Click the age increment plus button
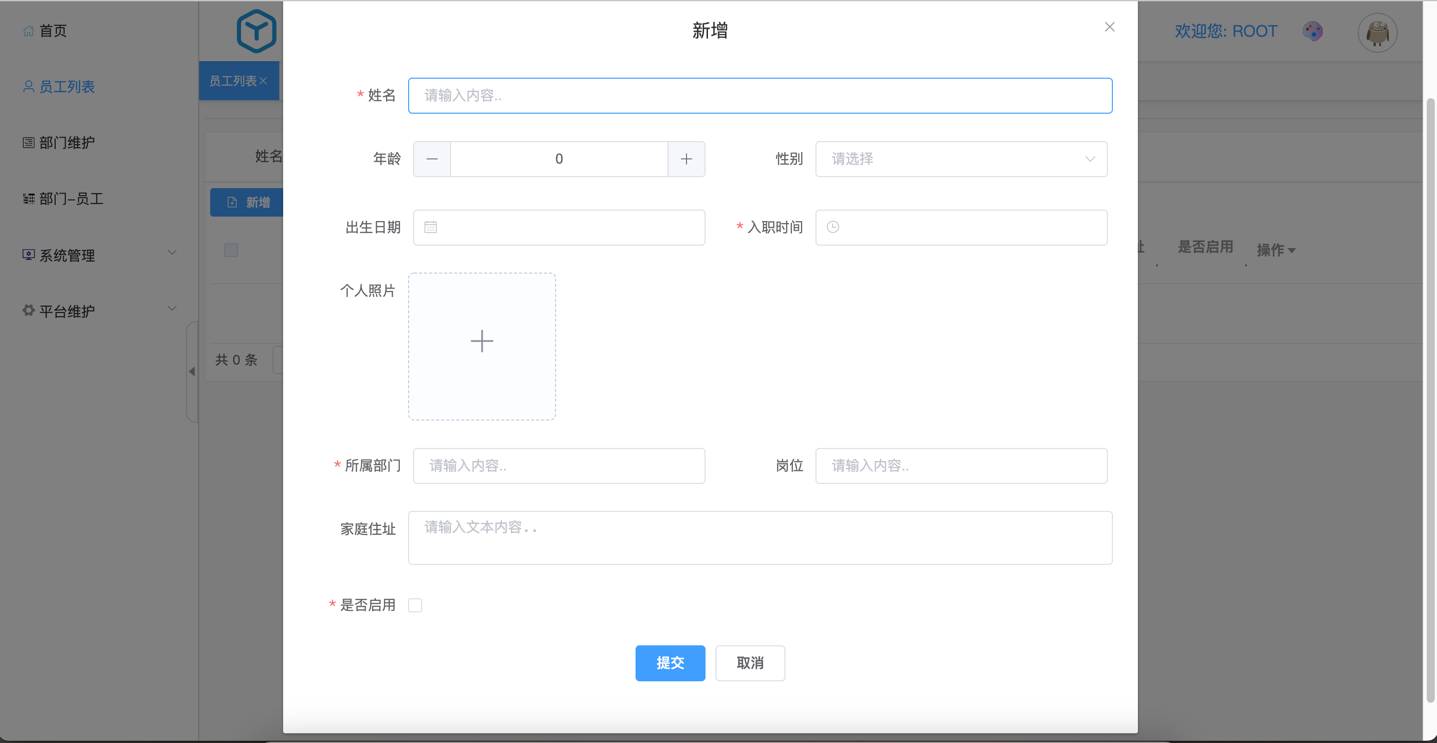1437x743 pixels. pyautogui.click(x=686, y=159)
